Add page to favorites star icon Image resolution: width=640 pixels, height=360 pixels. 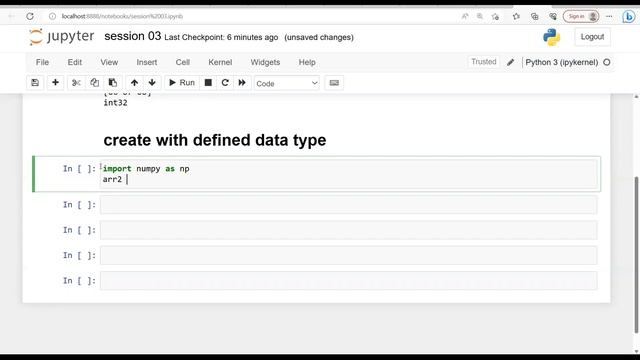coord(496,16)
